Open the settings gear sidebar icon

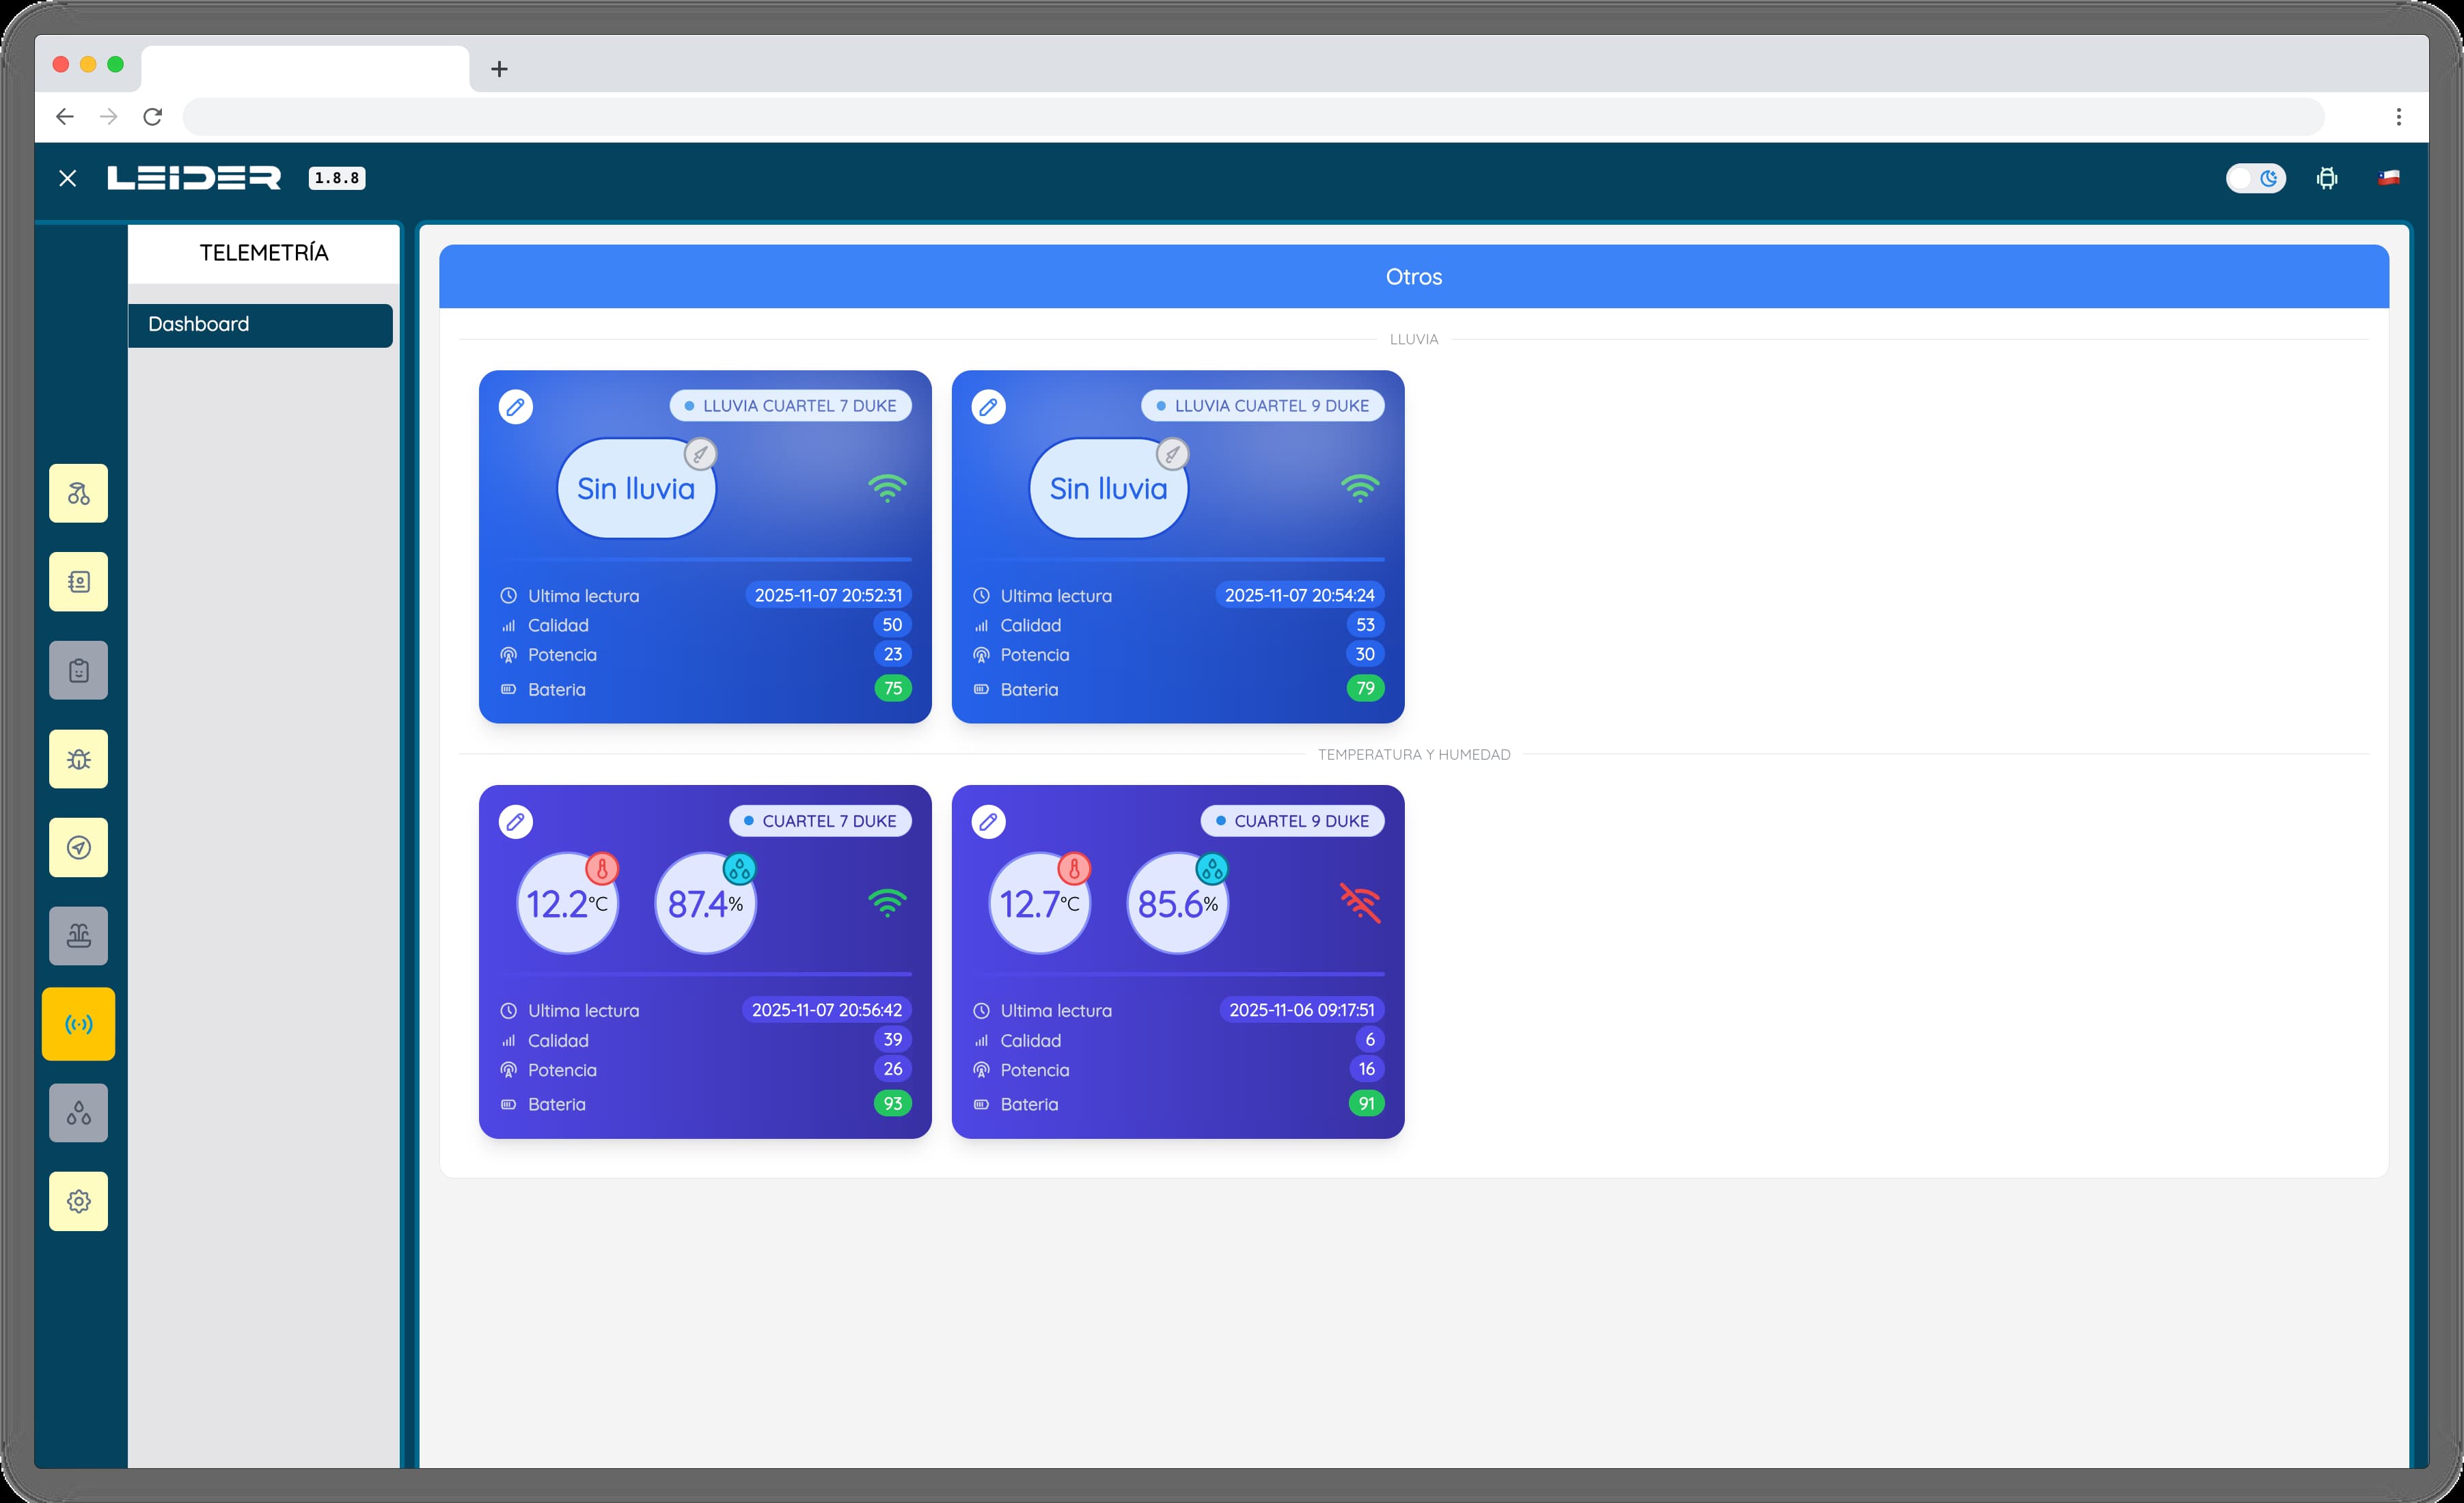click(79, 1201)
